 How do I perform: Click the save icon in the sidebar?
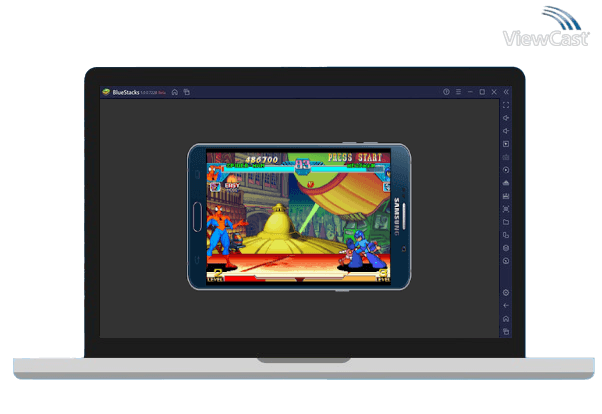click(x=506, y=196)
